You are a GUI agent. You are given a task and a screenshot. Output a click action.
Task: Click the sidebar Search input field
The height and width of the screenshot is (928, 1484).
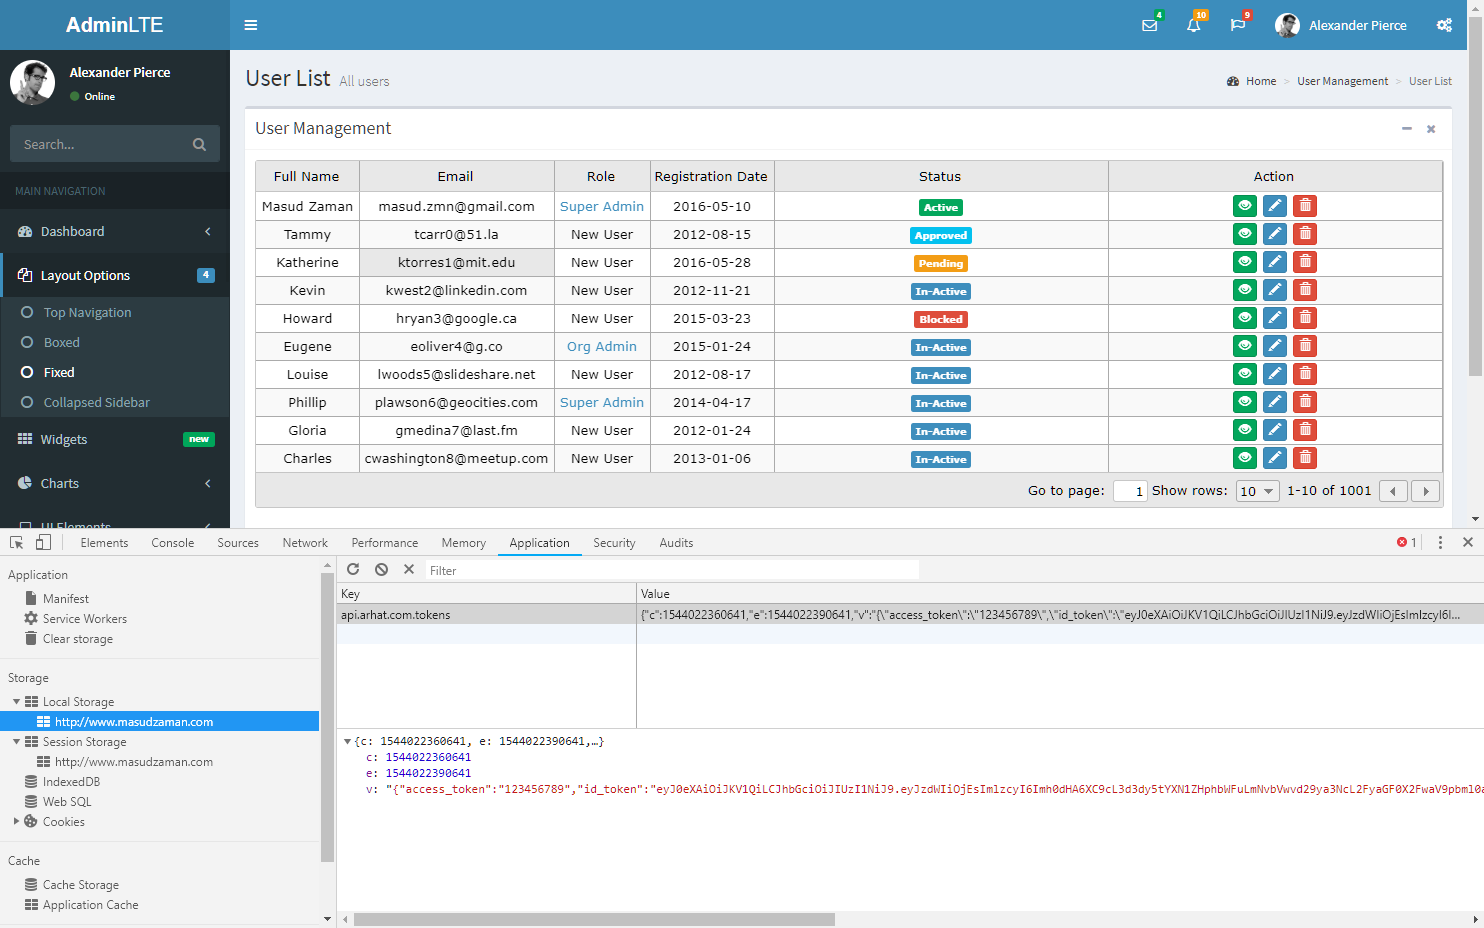tap(103, 144)
